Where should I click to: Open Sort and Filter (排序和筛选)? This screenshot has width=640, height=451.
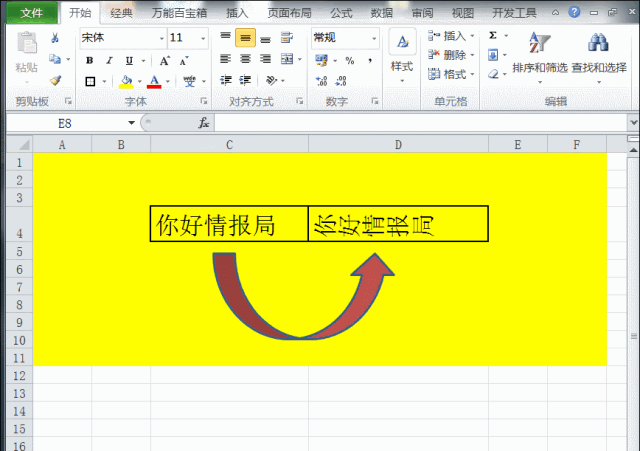pos(539,55)
